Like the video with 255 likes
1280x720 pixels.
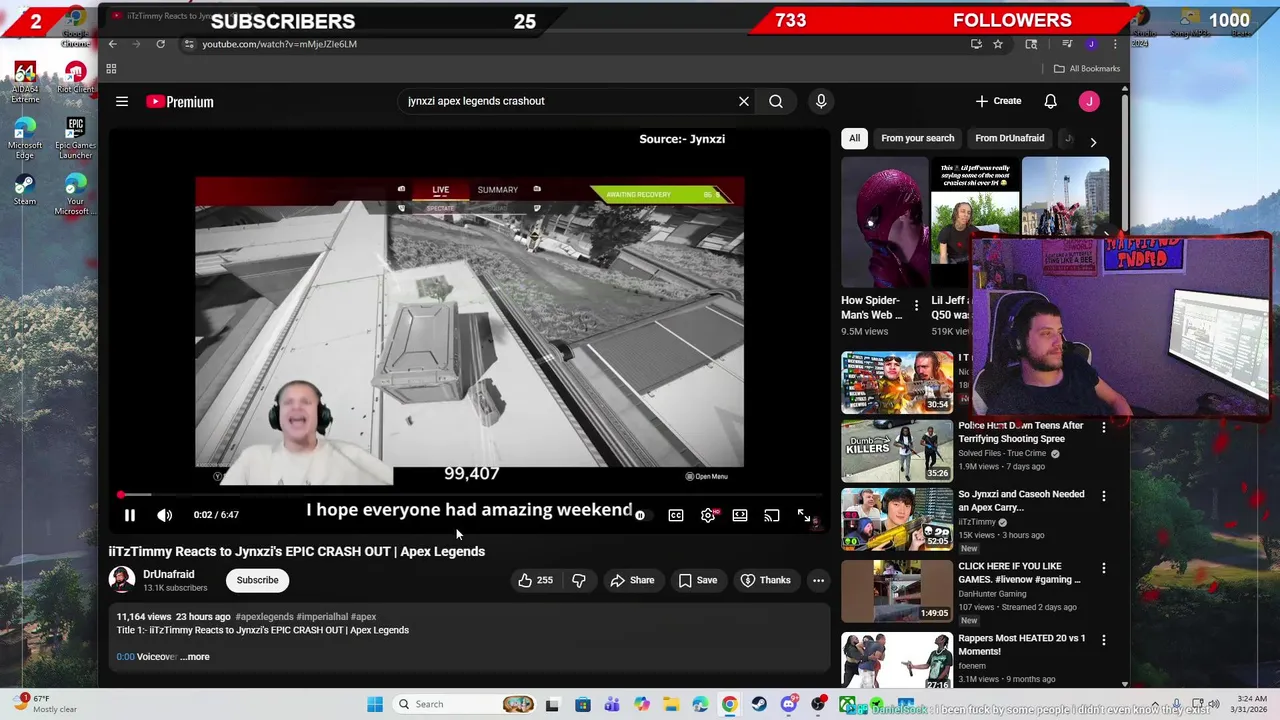pos(536,580)
